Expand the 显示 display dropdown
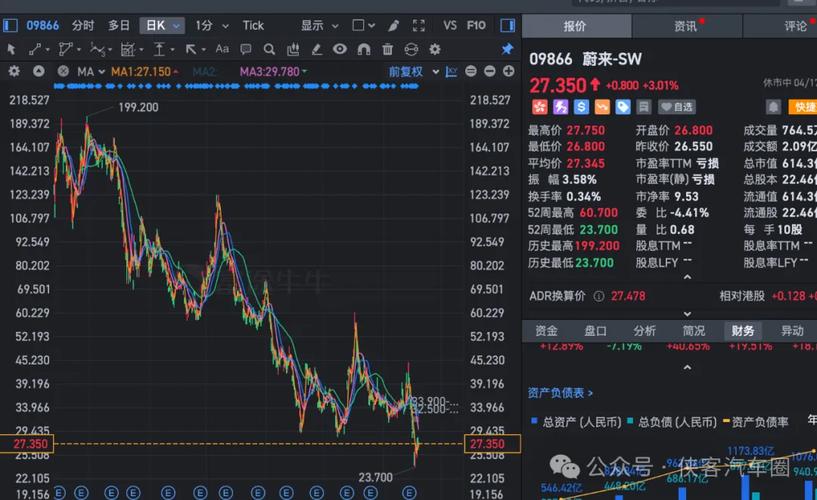 [x=318, y=25]
